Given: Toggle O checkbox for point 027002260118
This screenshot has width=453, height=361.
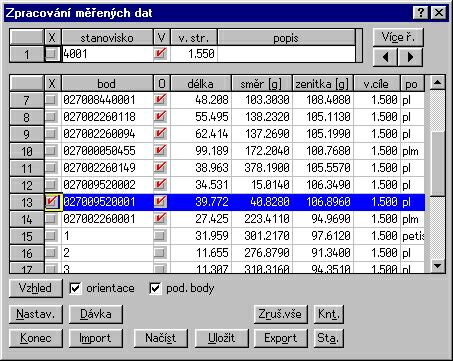Looking at the screenshot, I should 161,117.
